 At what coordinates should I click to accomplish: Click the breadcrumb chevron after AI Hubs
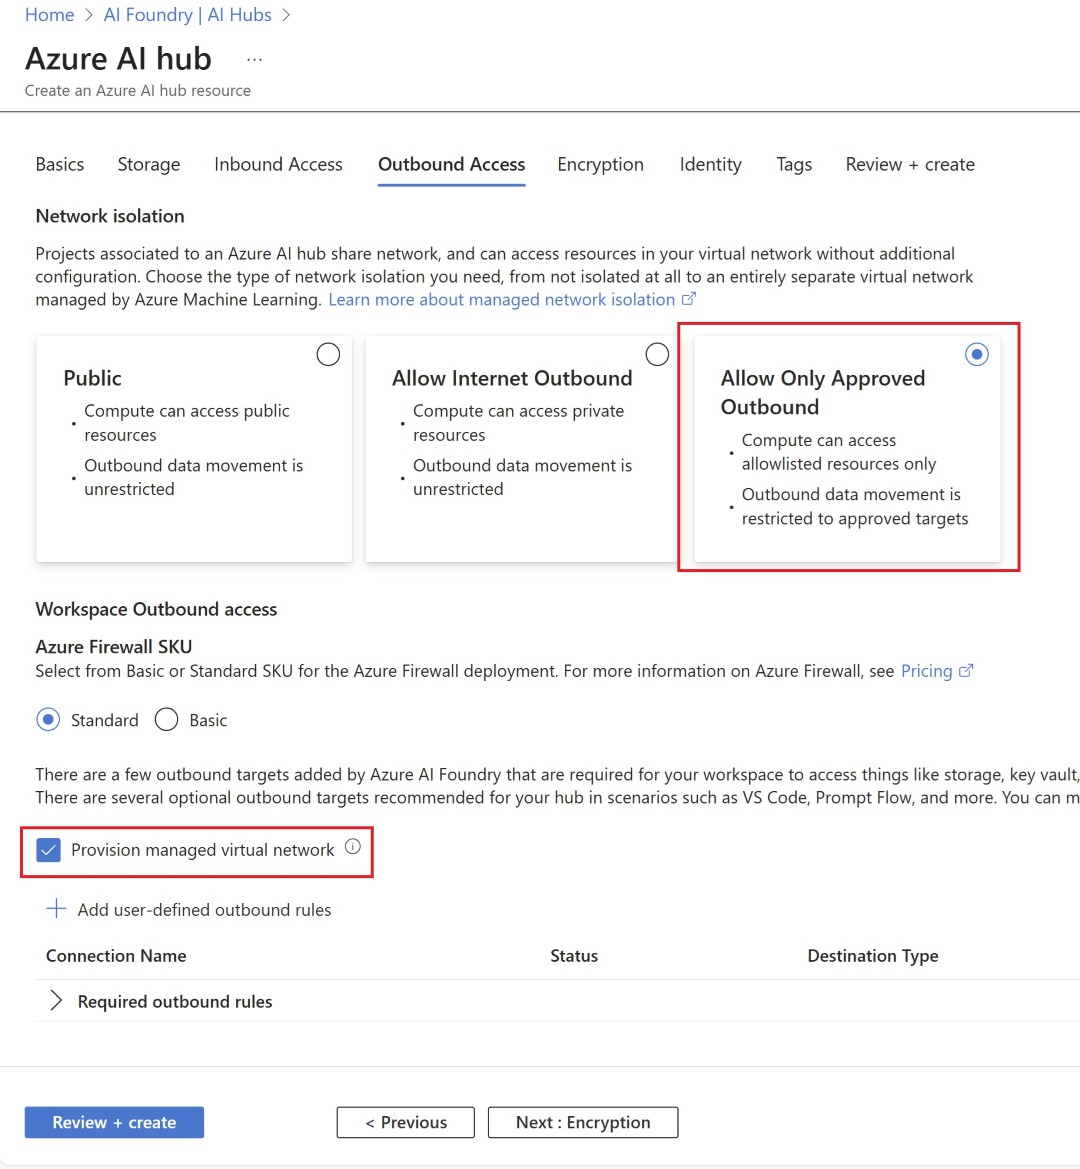286,15
